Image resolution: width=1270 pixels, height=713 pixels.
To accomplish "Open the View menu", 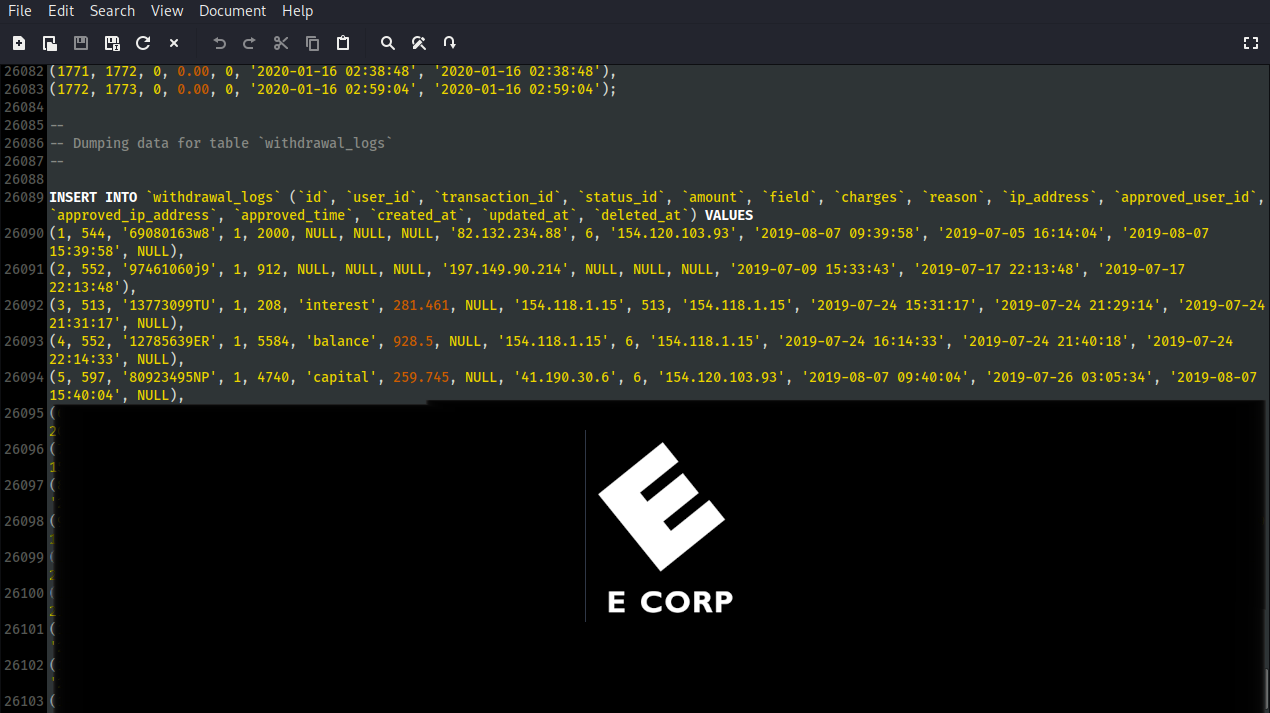I will coord(167,11).
